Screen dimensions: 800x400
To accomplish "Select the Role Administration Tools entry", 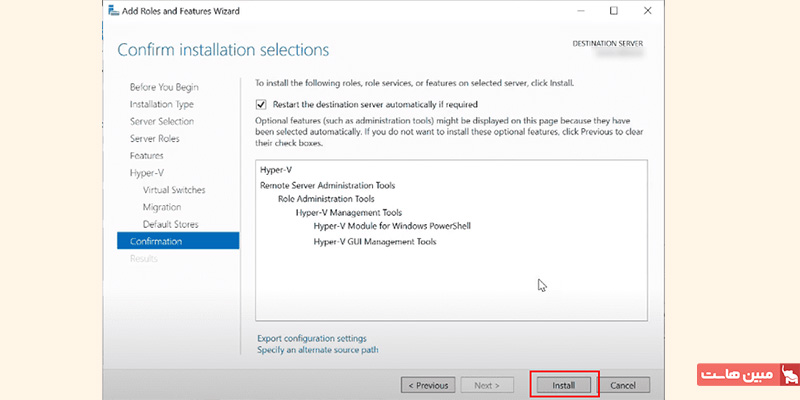I will tap(326, 199).
